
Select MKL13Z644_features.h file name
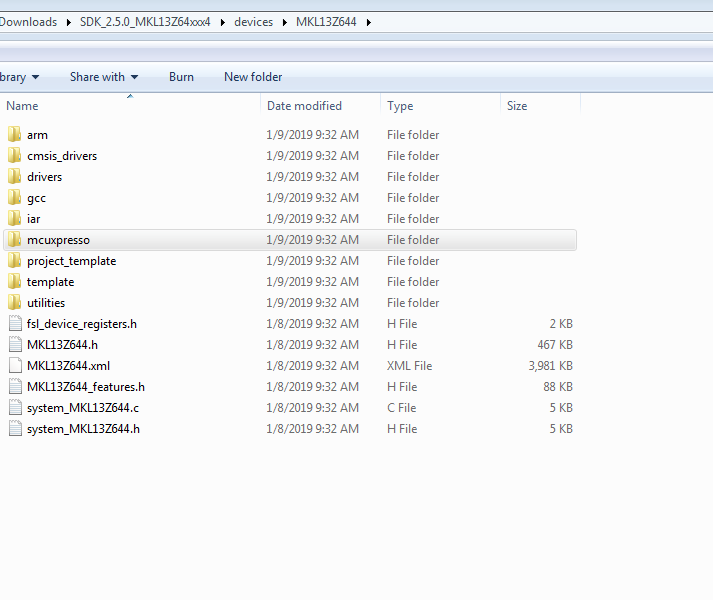coord(86,387)
